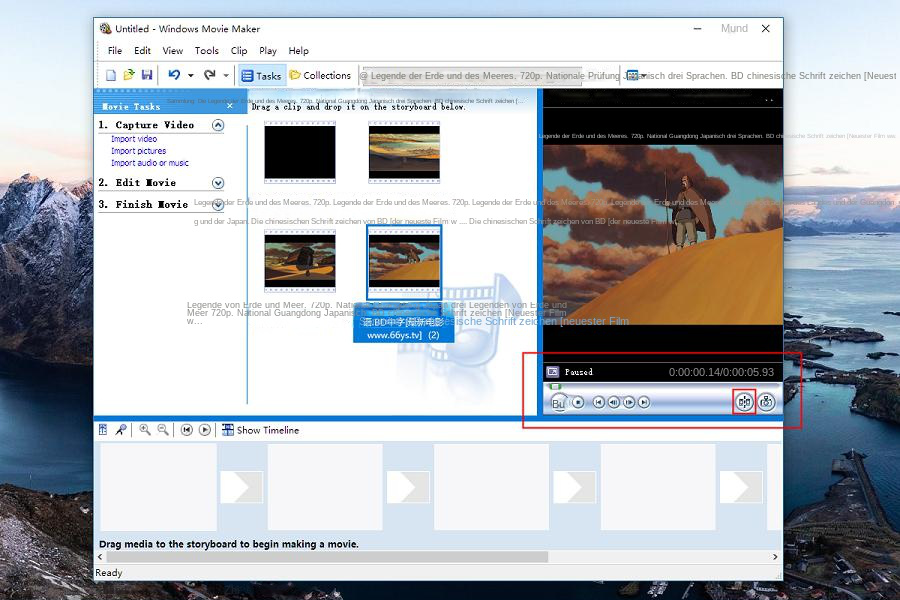Expand the Finish Movie section

pos(218,204)
